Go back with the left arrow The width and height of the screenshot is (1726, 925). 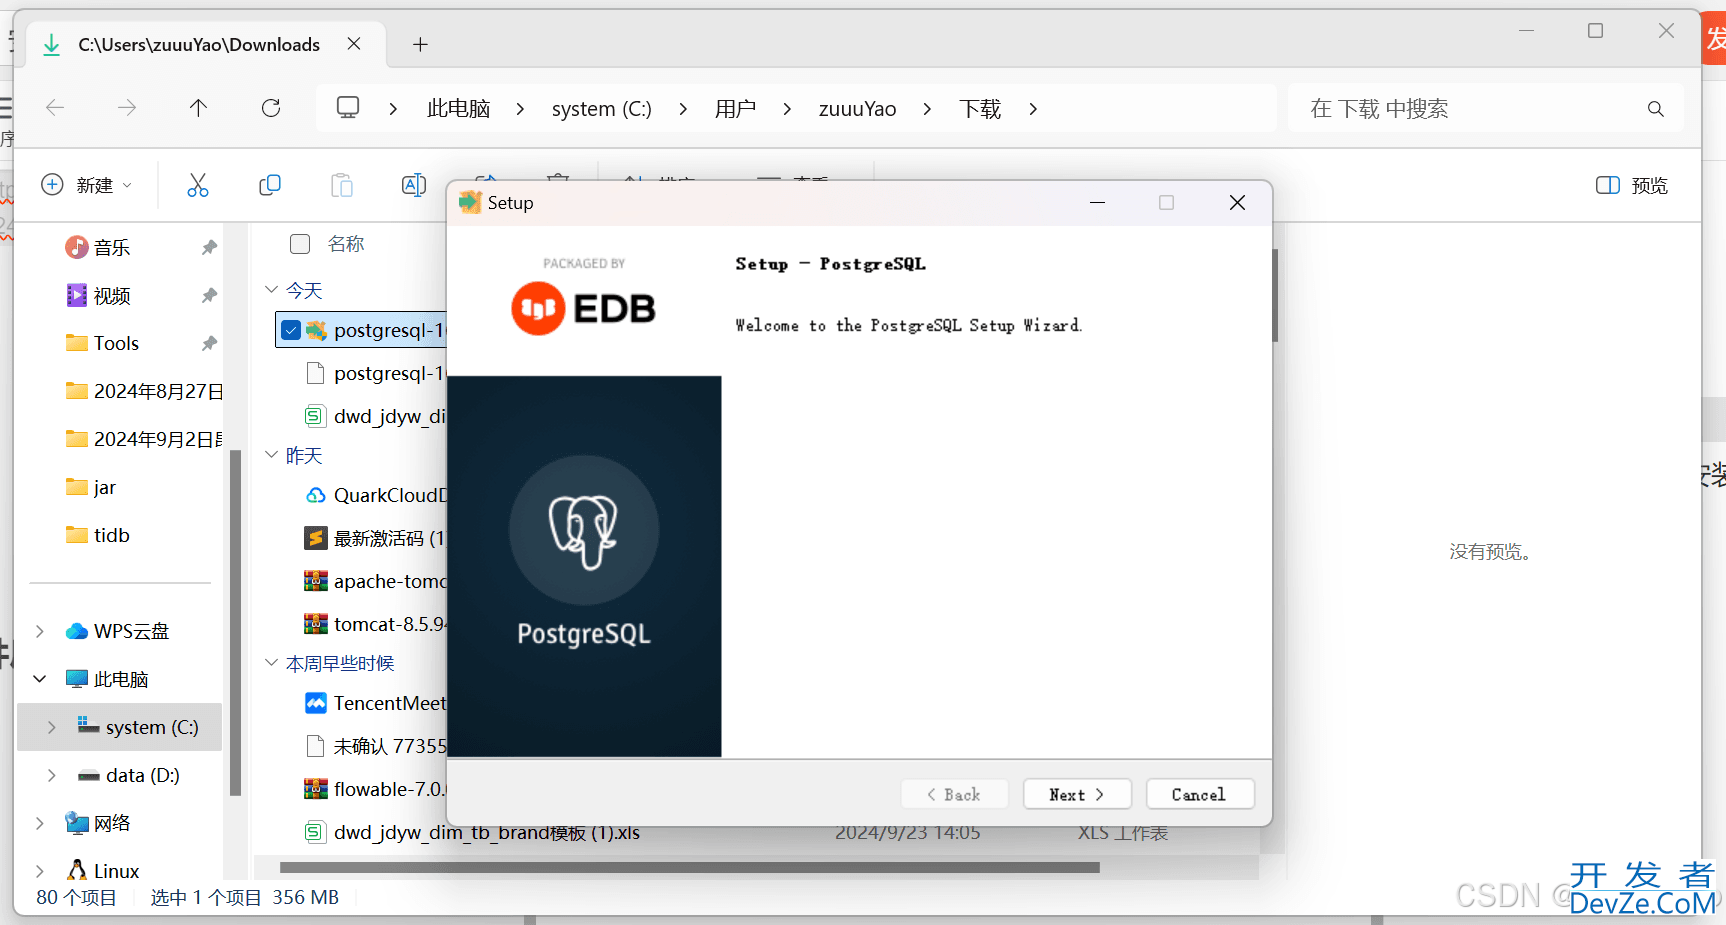tap(55, 108)
